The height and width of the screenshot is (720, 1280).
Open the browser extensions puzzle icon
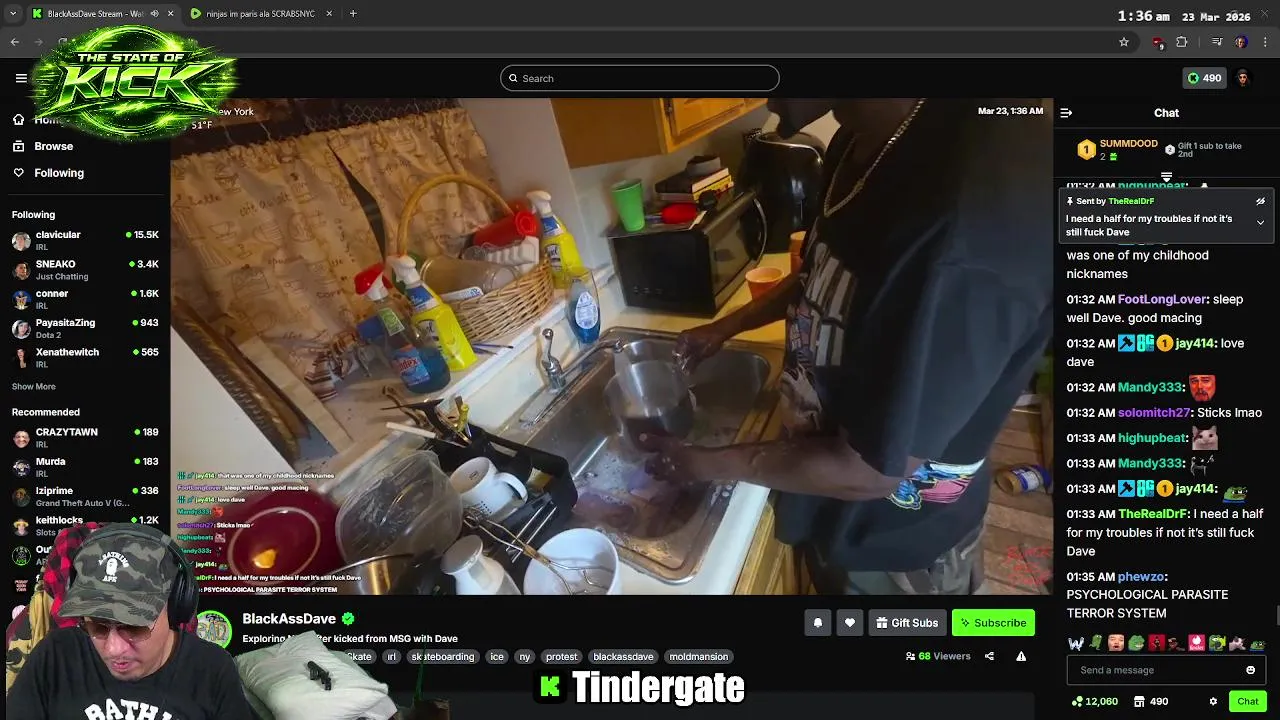click(1182, 42)
